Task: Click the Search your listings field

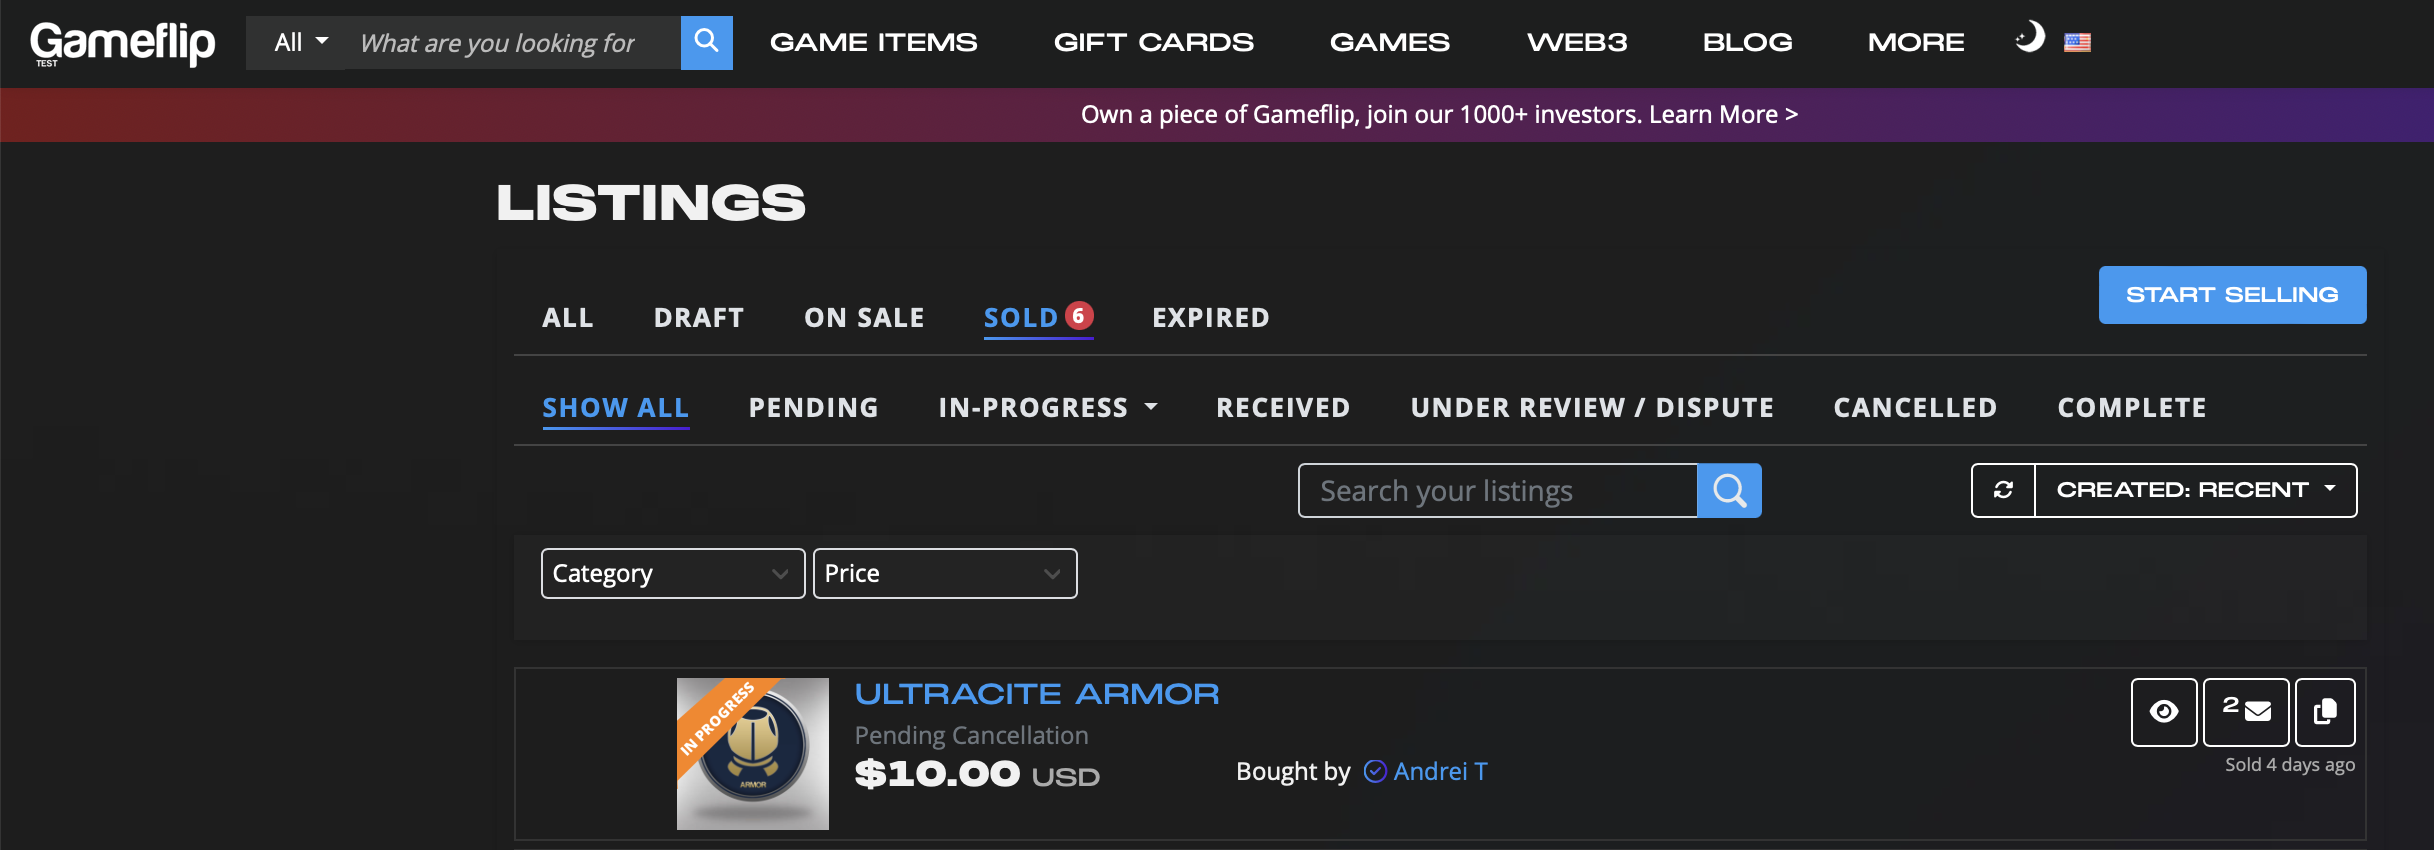Action: coord(1498,491)
